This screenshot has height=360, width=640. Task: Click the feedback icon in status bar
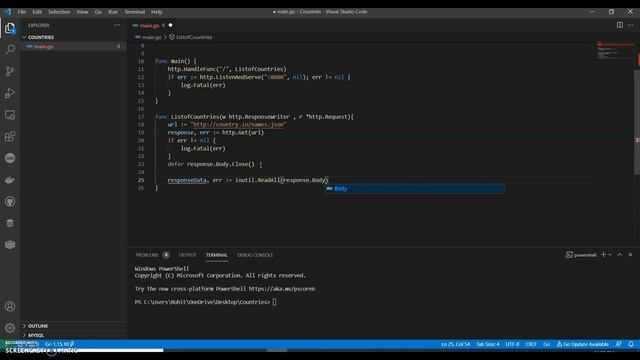click(x=619, y=344)
